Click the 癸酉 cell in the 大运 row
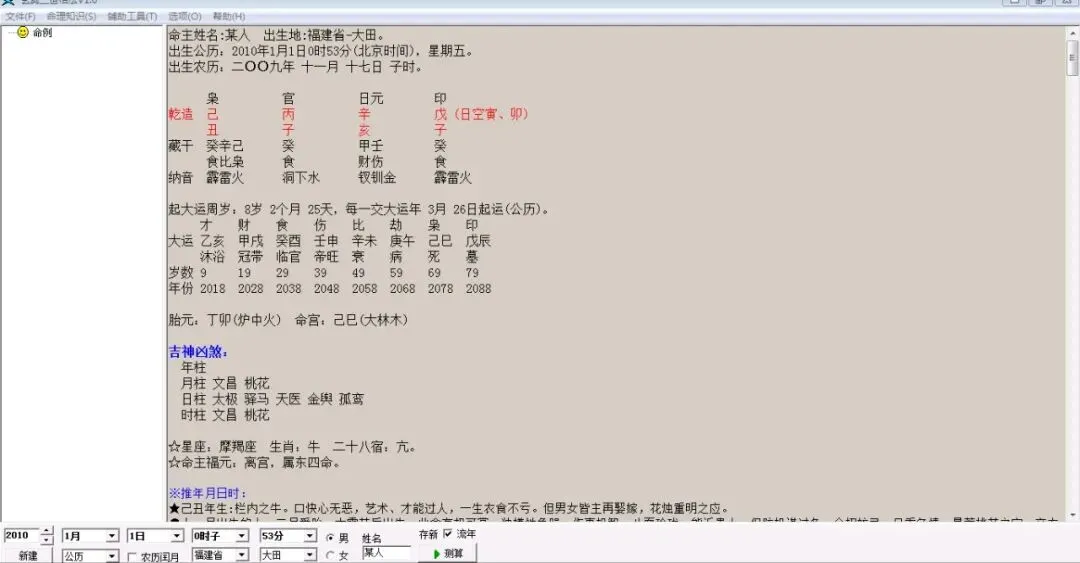This screenshot has height=563, width=1080. [289, 241]
